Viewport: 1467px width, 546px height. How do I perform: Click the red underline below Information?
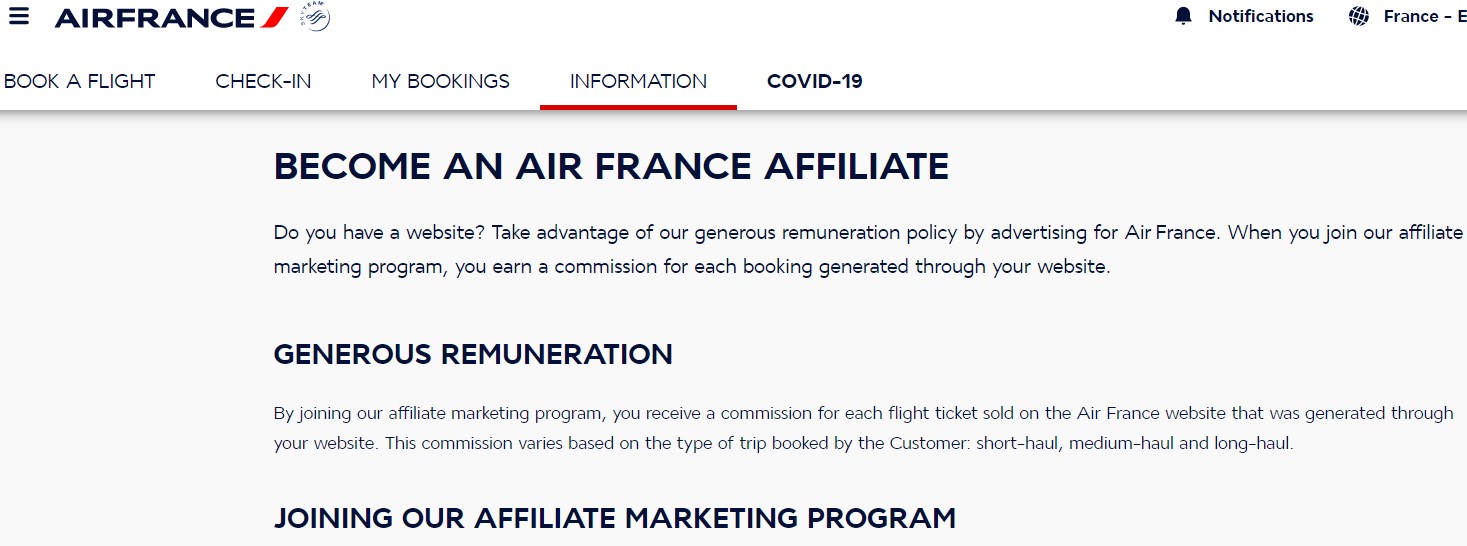pyautogui.click(x=638, y=106)
